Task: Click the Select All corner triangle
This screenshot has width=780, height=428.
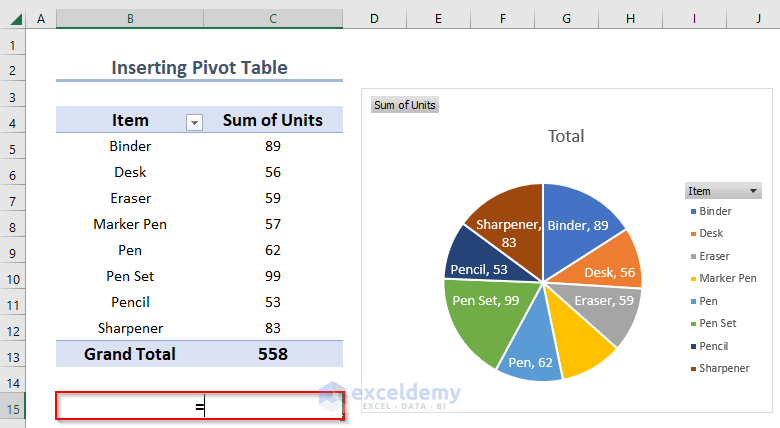Action: [x=13, y=19]
